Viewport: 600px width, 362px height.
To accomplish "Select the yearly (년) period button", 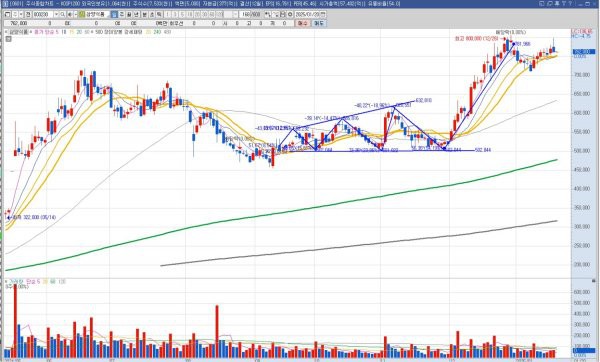I will click(x=136, y=14).
